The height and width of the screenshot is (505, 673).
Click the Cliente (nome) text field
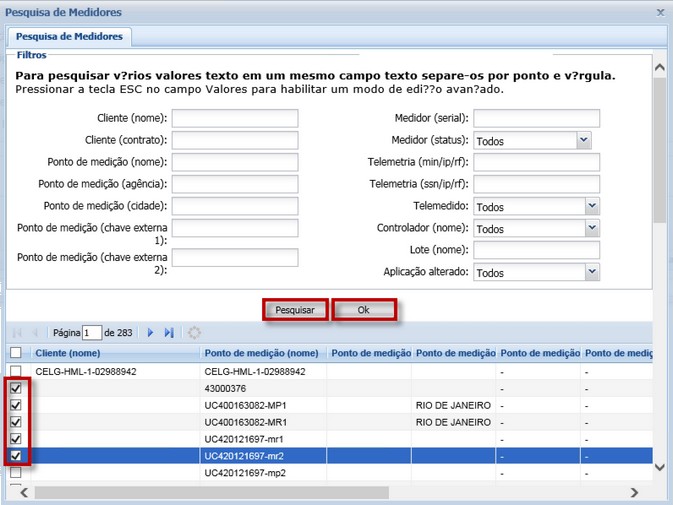(235, 118)
